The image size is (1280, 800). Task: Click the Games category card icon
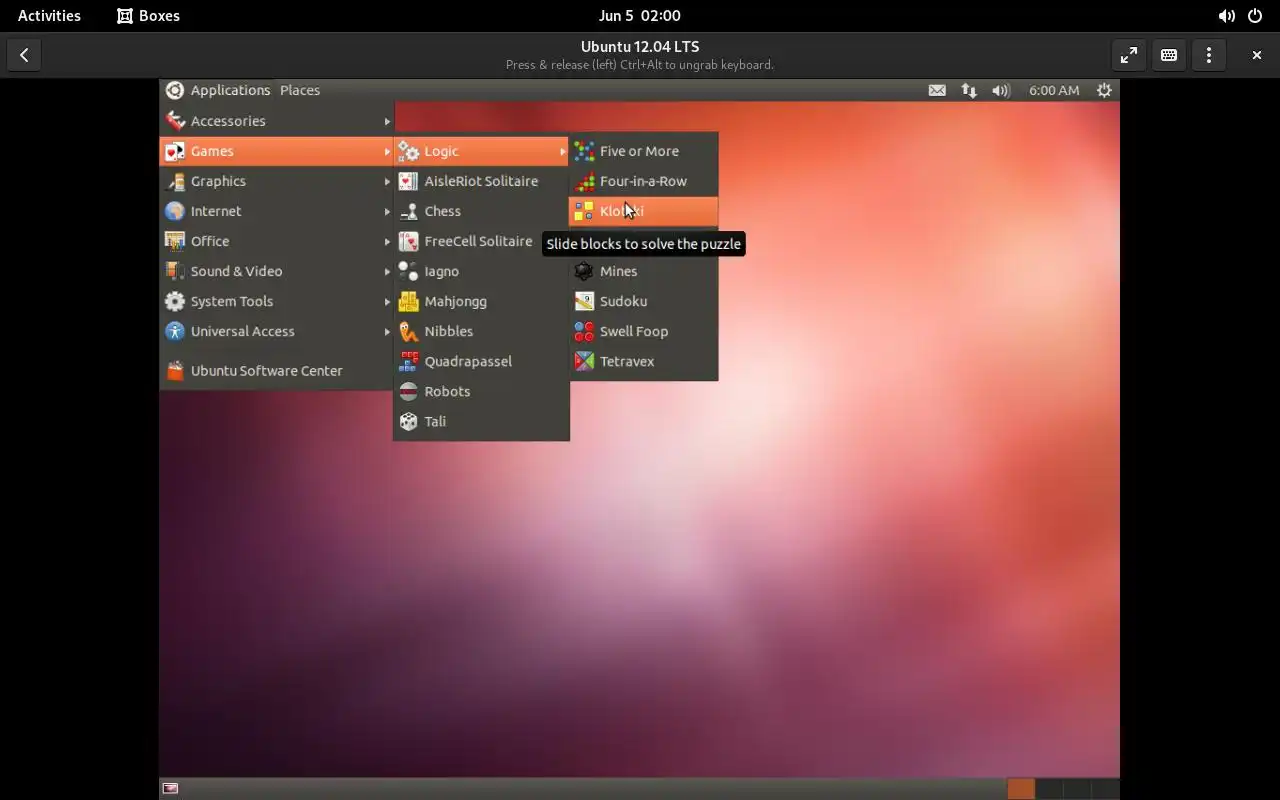pyautogui.click(x=175, y=151)
